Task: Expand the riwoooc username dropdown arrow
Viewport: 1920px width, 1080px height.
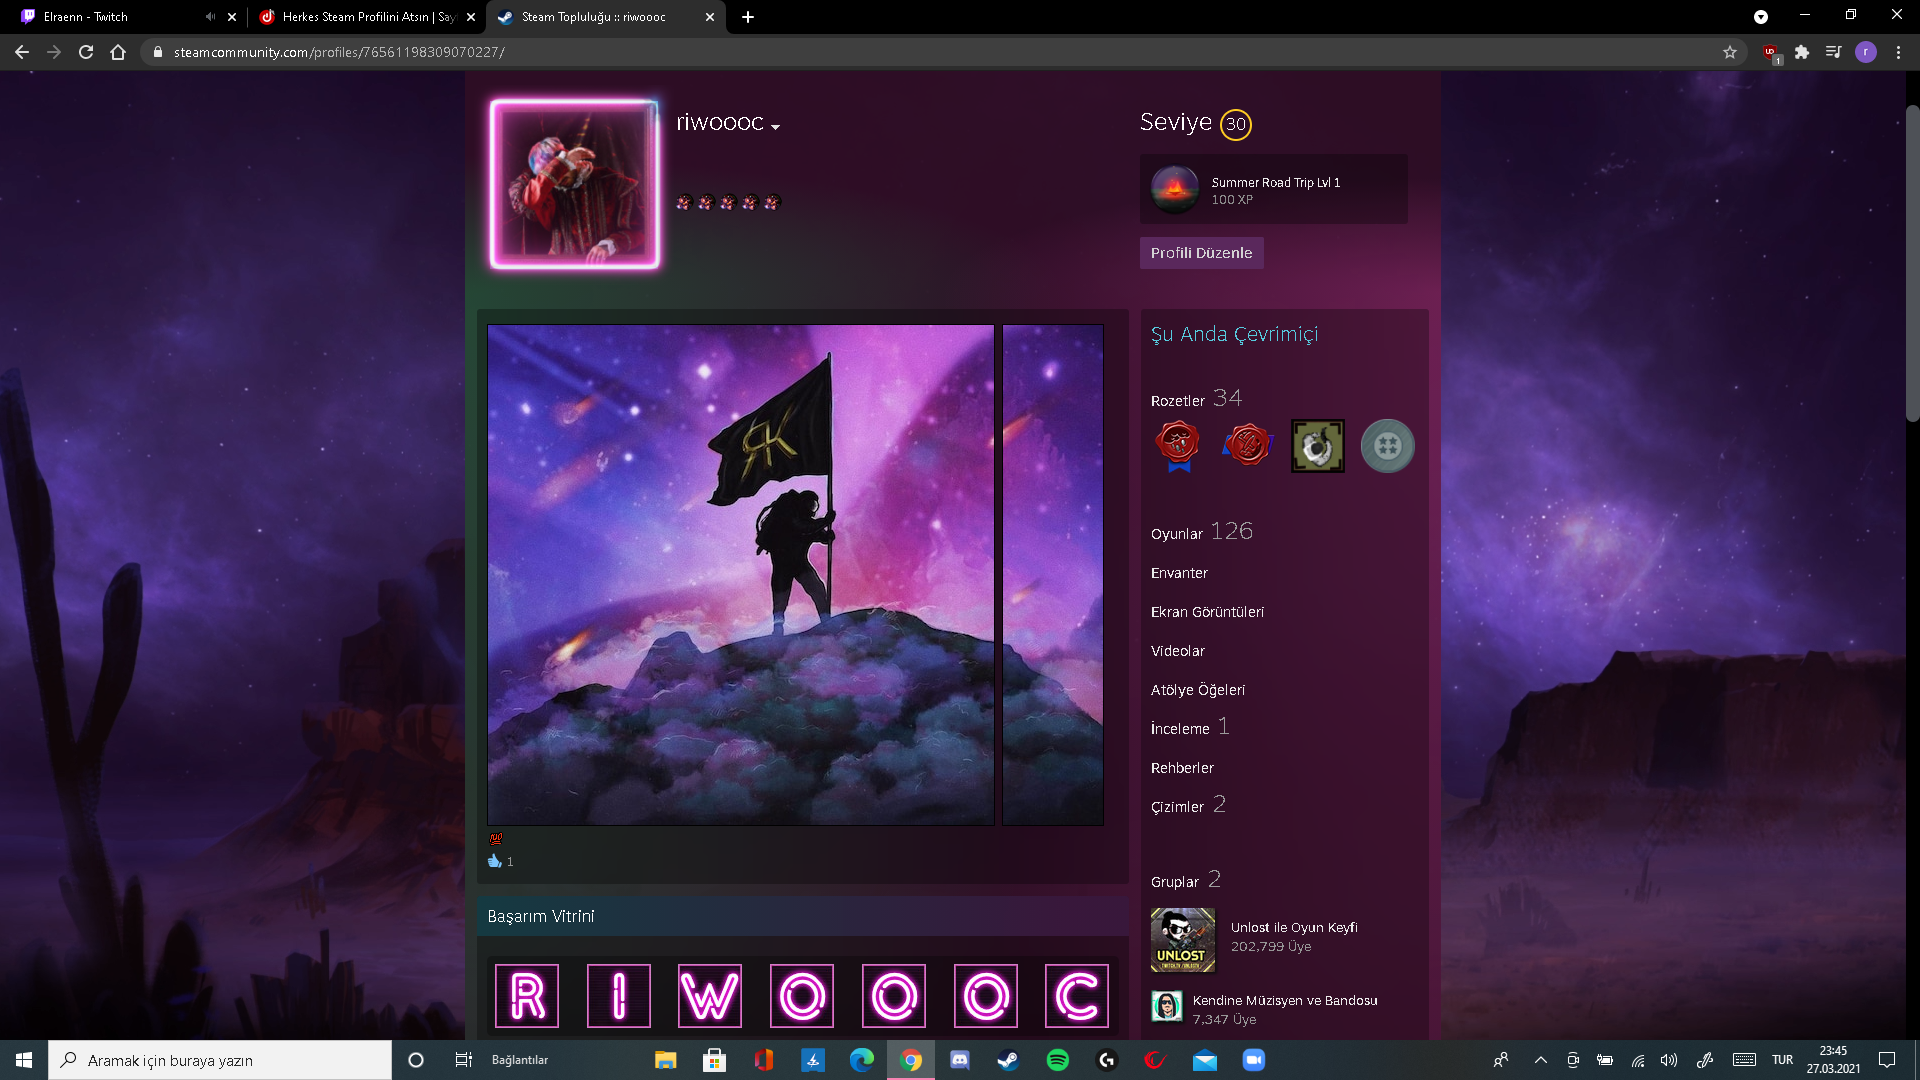Action: [x=776, y=127]
